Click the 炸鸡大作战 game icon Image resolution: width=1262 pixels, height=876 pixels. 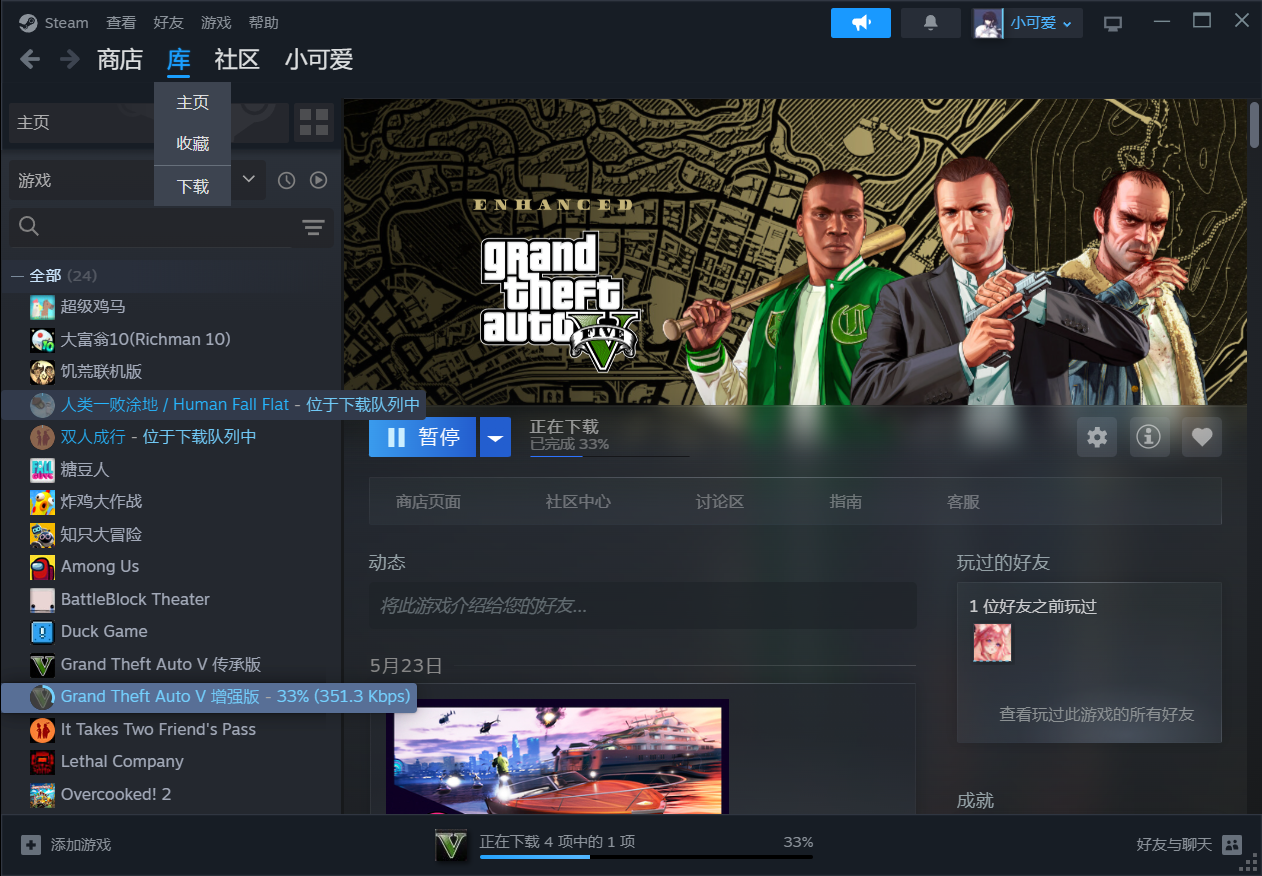click(x=42, y=502)
